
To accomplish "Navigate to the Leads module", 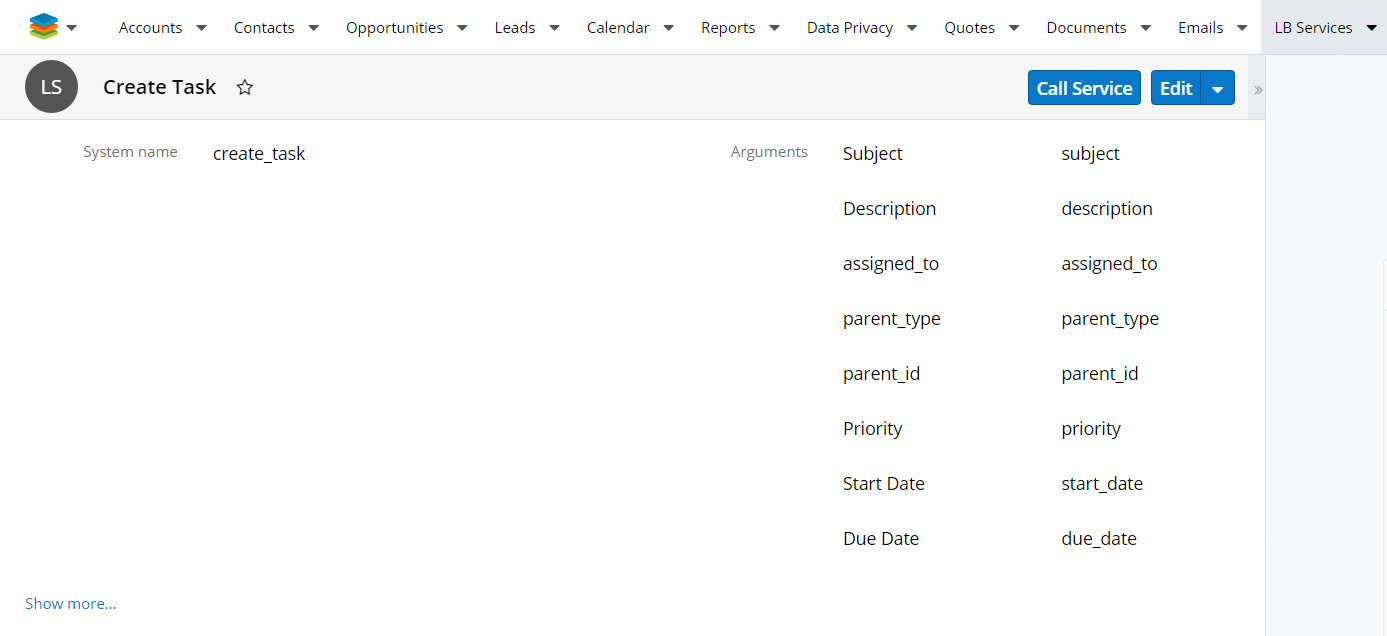I will tap(514, 27).
